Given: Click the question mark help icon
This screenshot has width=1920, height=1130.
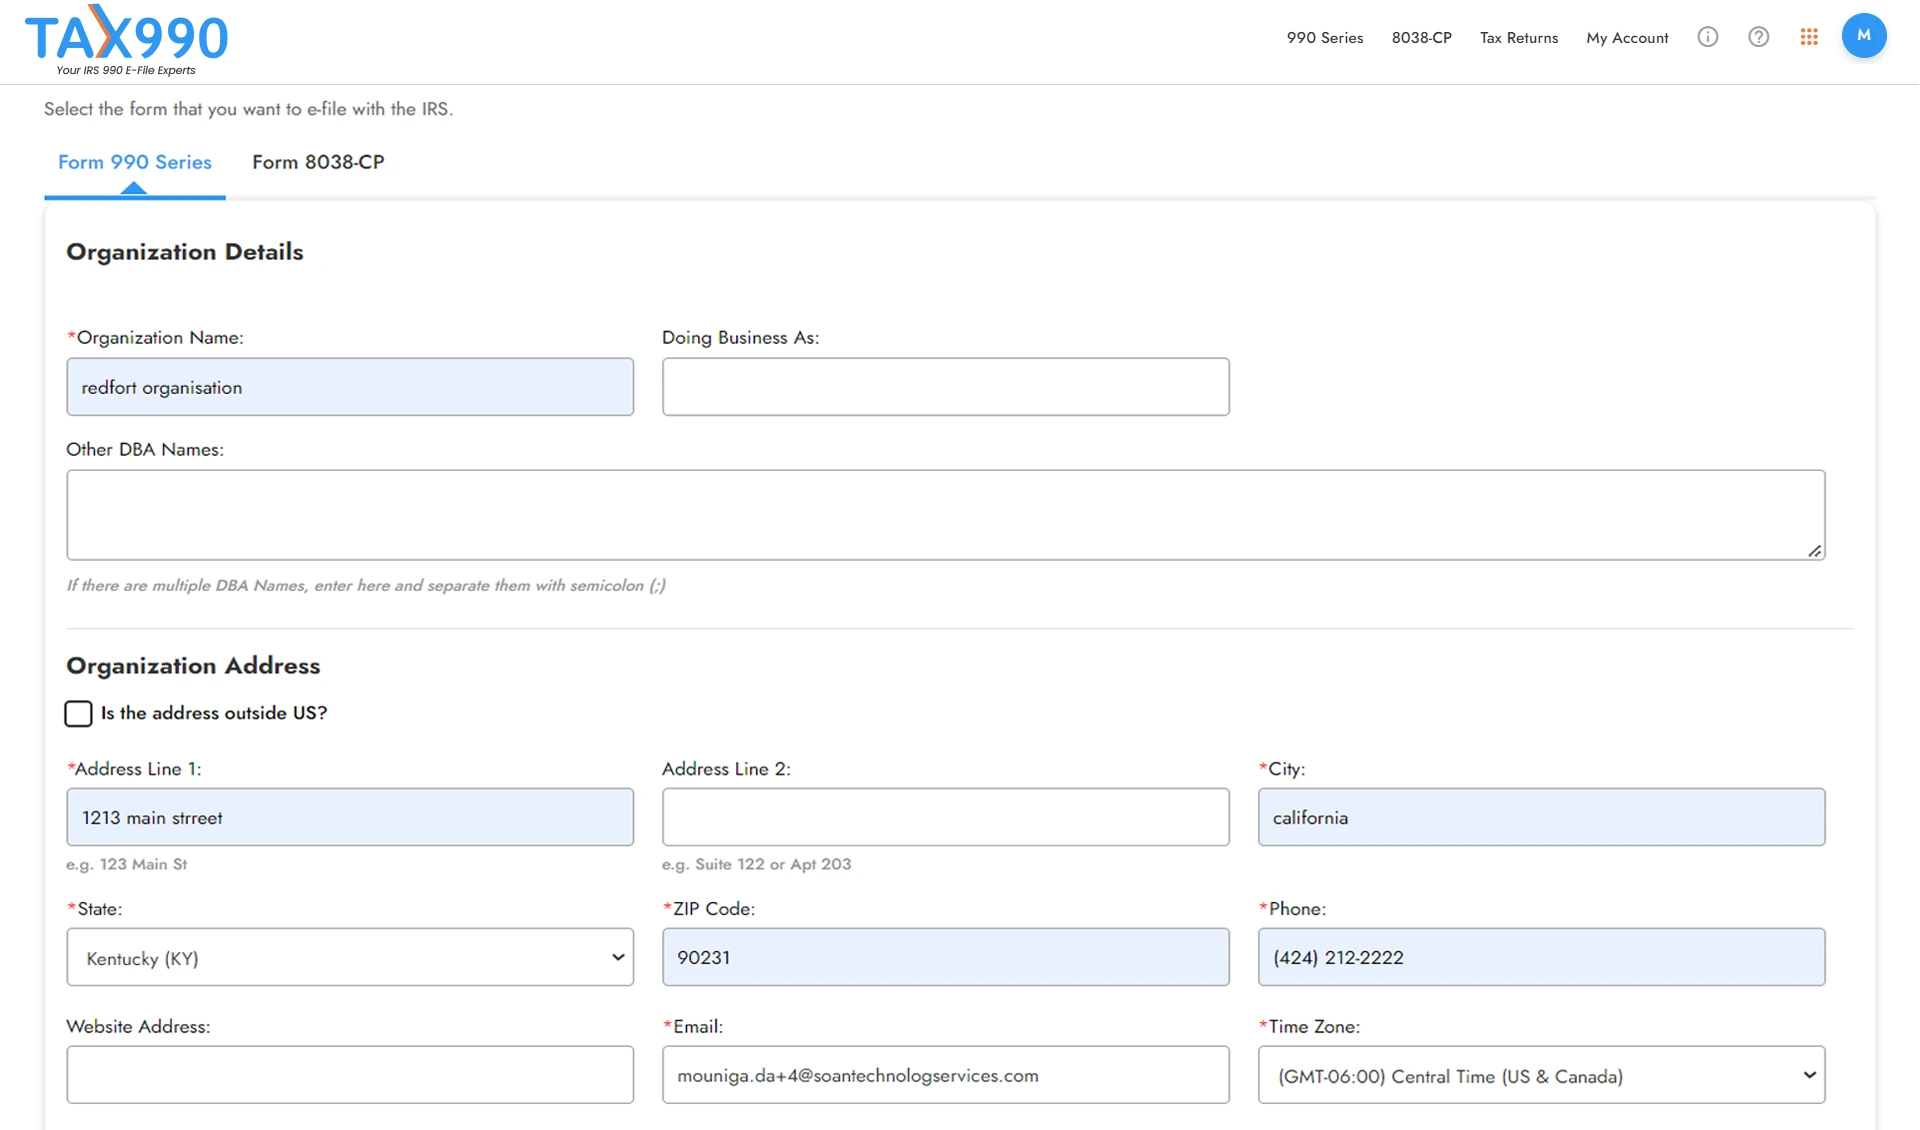Looking at the screenshot, I should click(x=1757, y=36).
